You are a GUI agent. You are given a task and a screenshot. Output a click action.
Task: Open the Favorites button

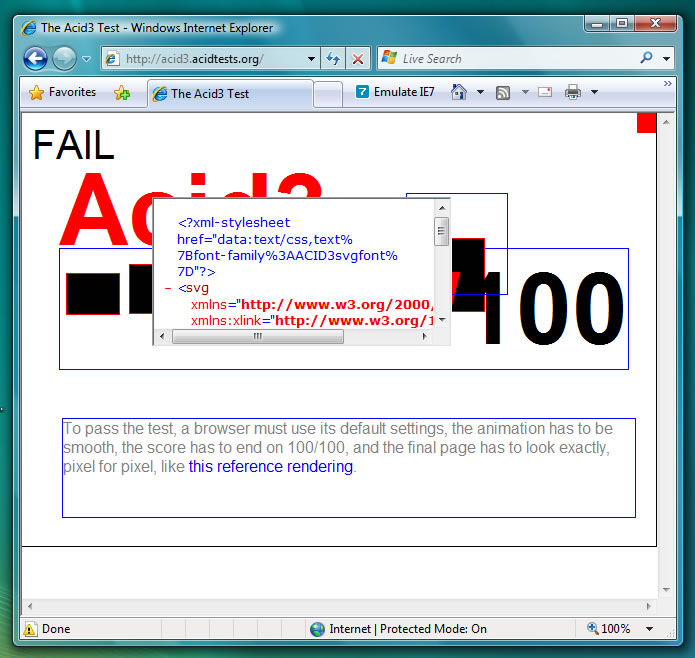click(x=63, y=93)
